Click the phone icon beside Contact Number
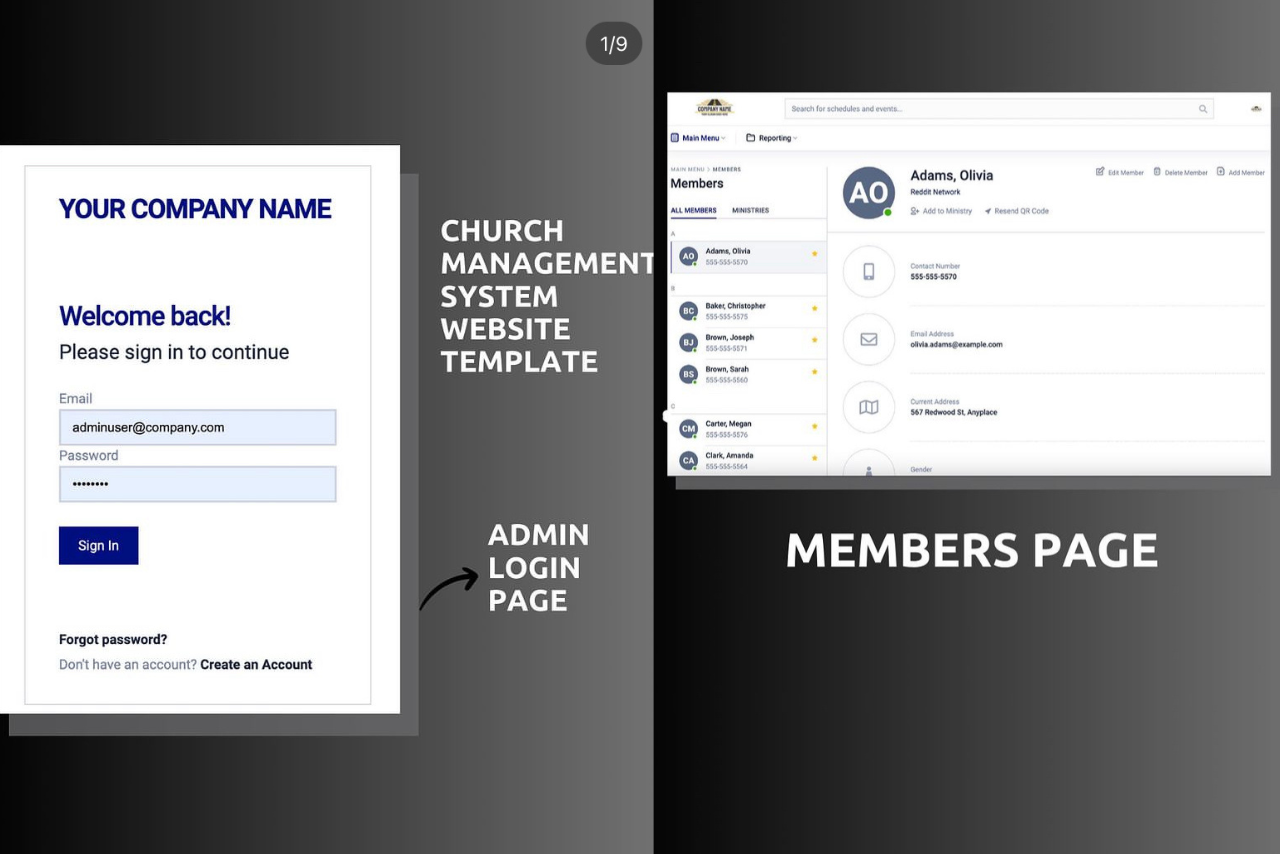Image resolution: width=1280 pixels, height=854 pixels. 868,271
